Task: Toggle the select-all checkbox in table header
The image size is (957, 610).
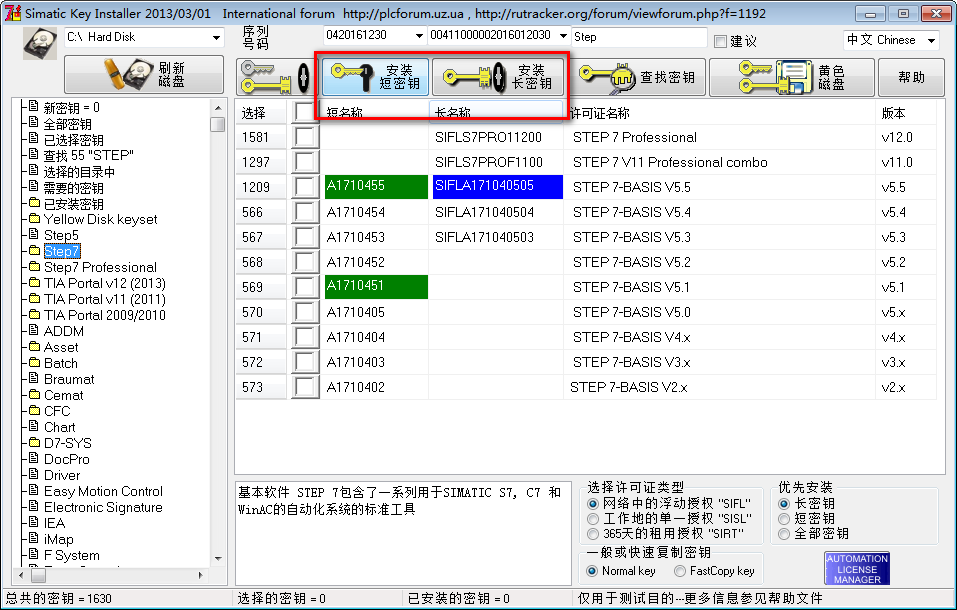Action: point(305,112)
